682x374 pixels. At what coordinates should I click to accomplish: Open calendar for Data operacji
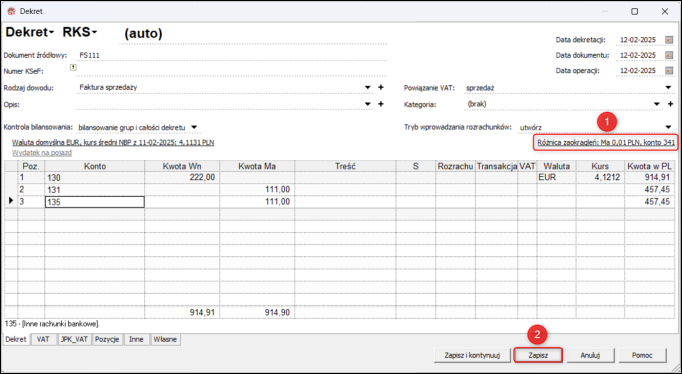(x=669, y=70)
